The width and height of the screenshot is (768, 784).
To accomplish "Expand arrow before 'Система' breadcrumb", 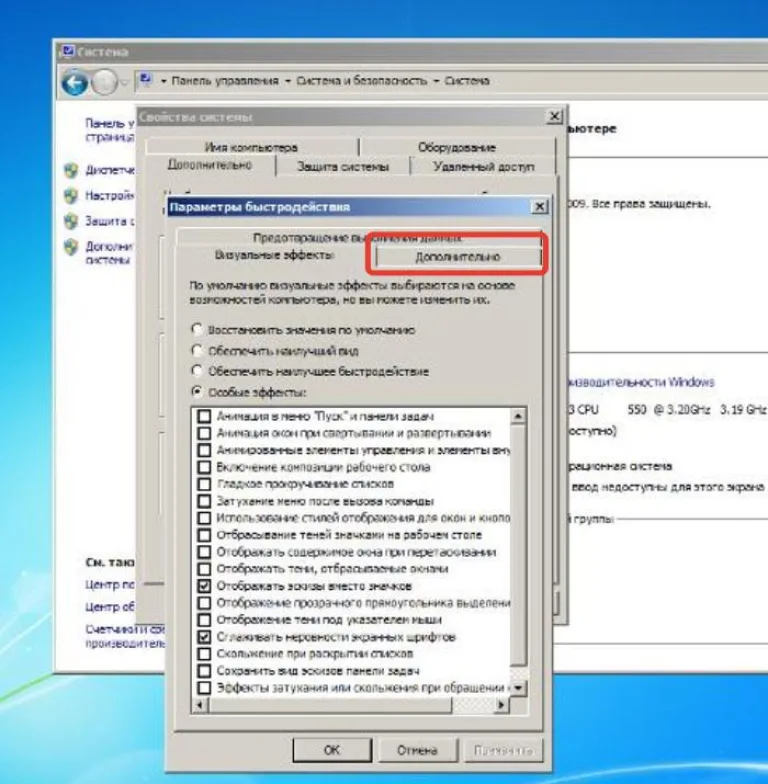I will pyautogui.click(x=436, y=81).
